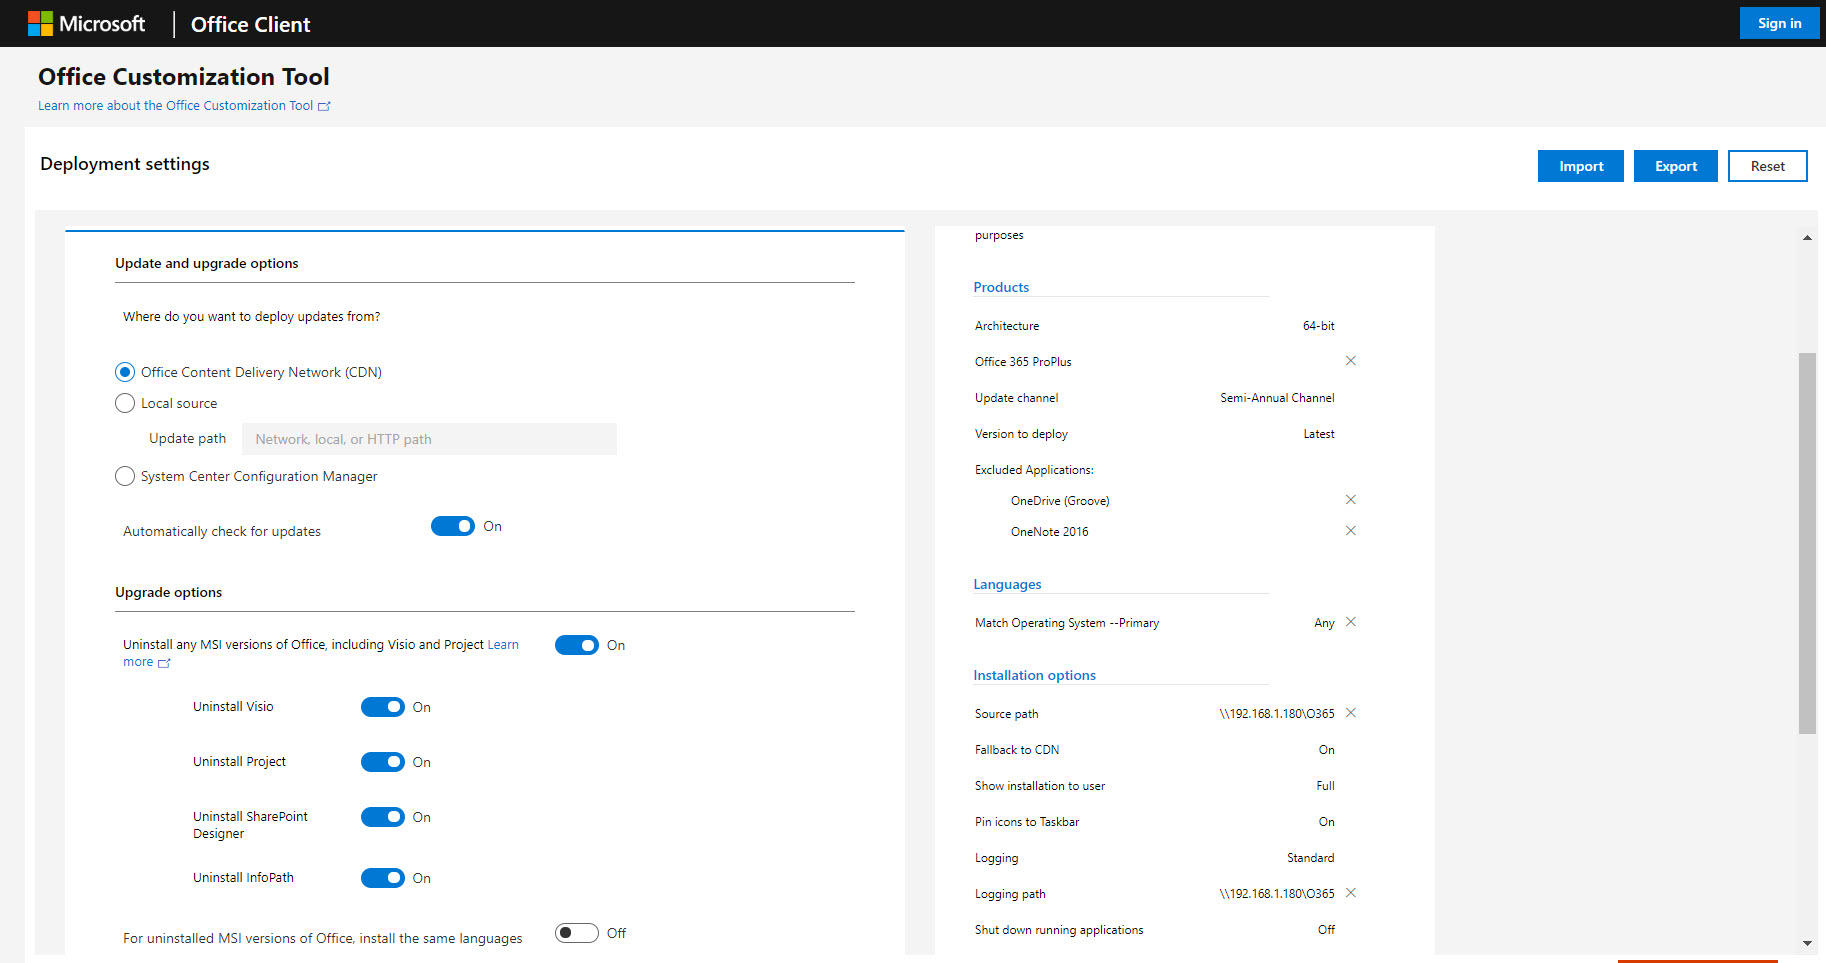Click the Pin icons to Taskbar label
This screenshot has width=1826, height=963.
click(1027, 822)
